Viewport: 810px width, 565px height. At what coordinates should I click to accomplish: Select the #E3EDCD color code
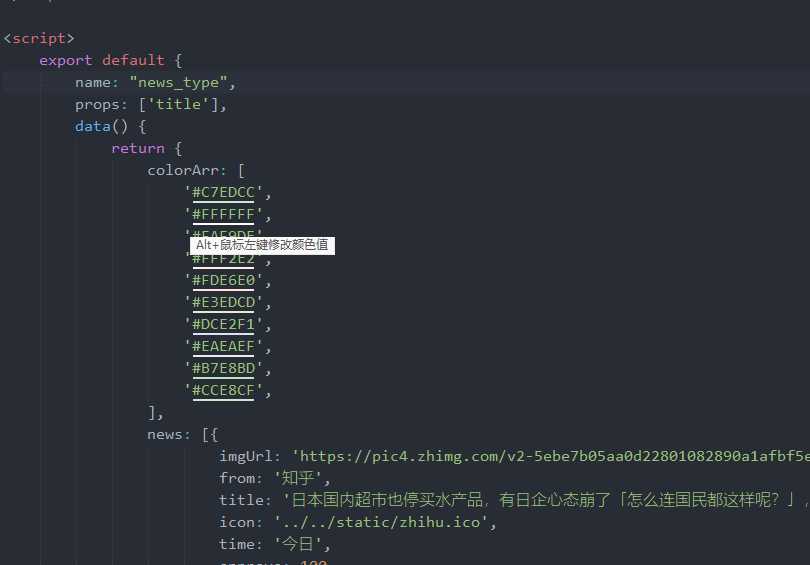click(227, 302)
